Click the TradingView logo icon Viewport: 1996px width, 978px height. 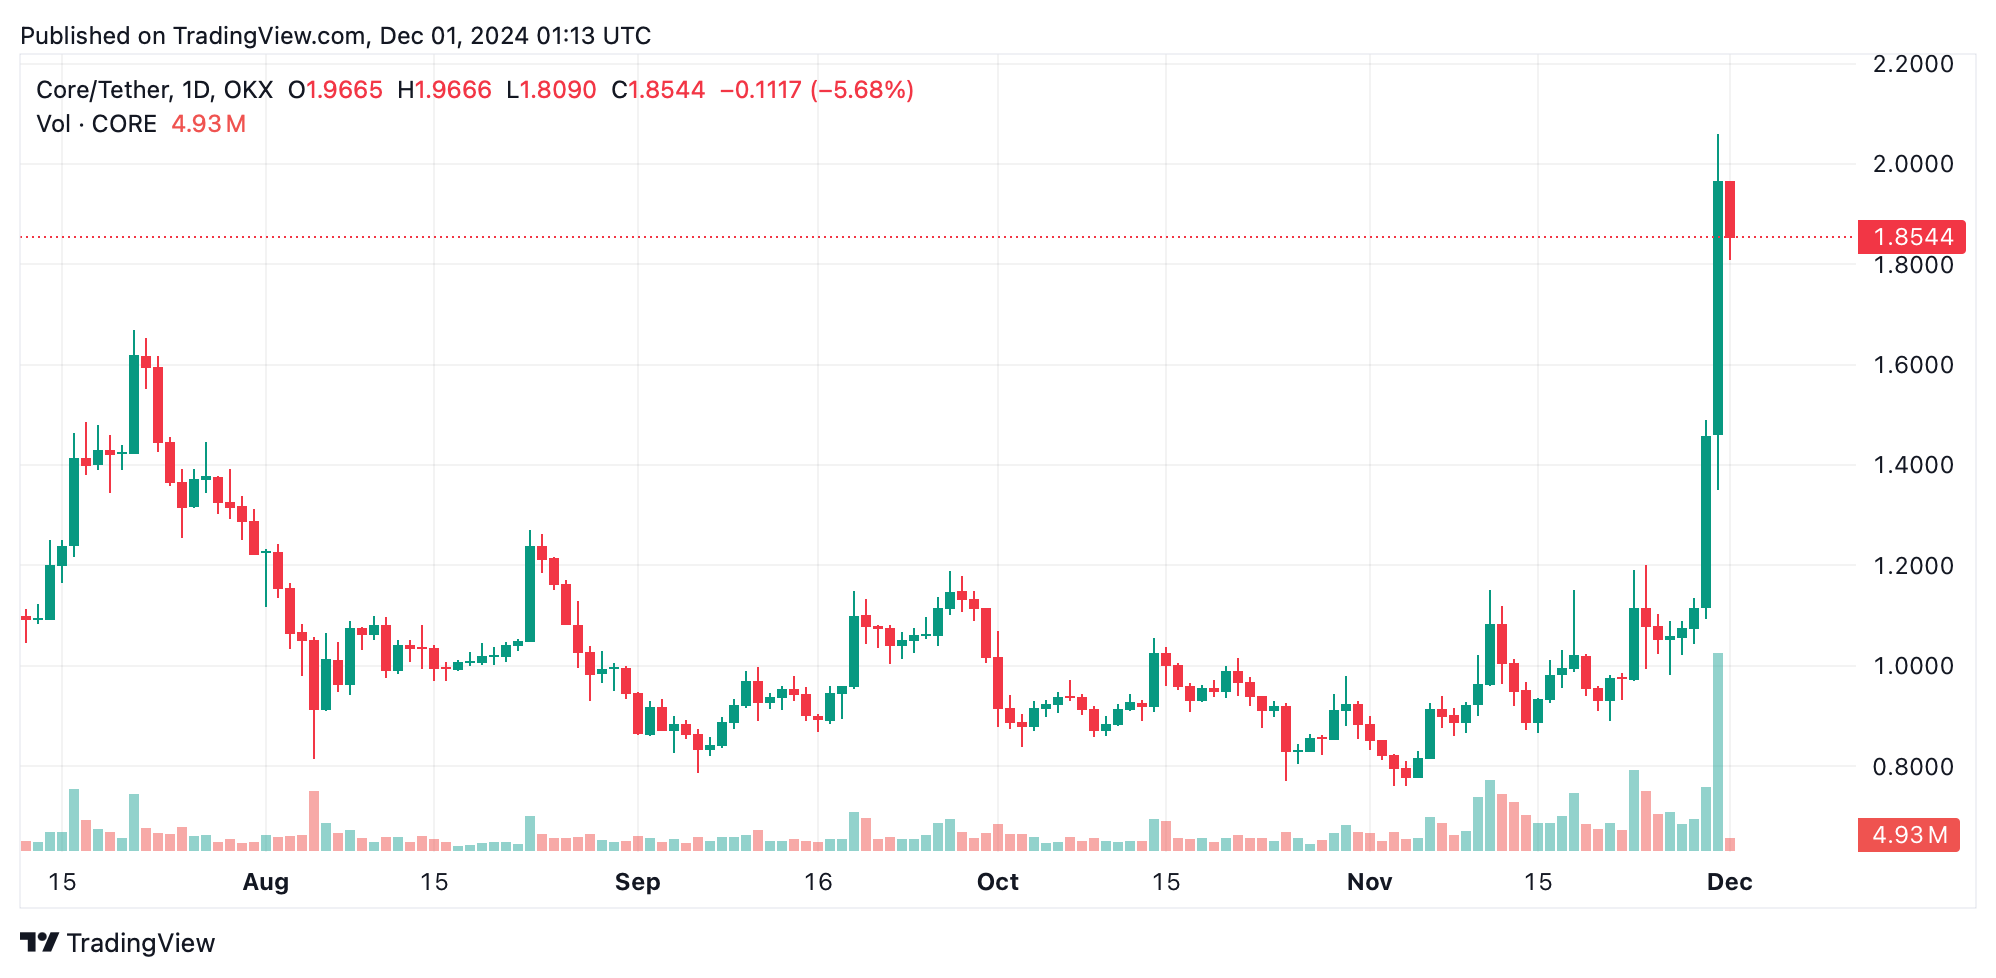pyautogui.click(x=40, y=942)
